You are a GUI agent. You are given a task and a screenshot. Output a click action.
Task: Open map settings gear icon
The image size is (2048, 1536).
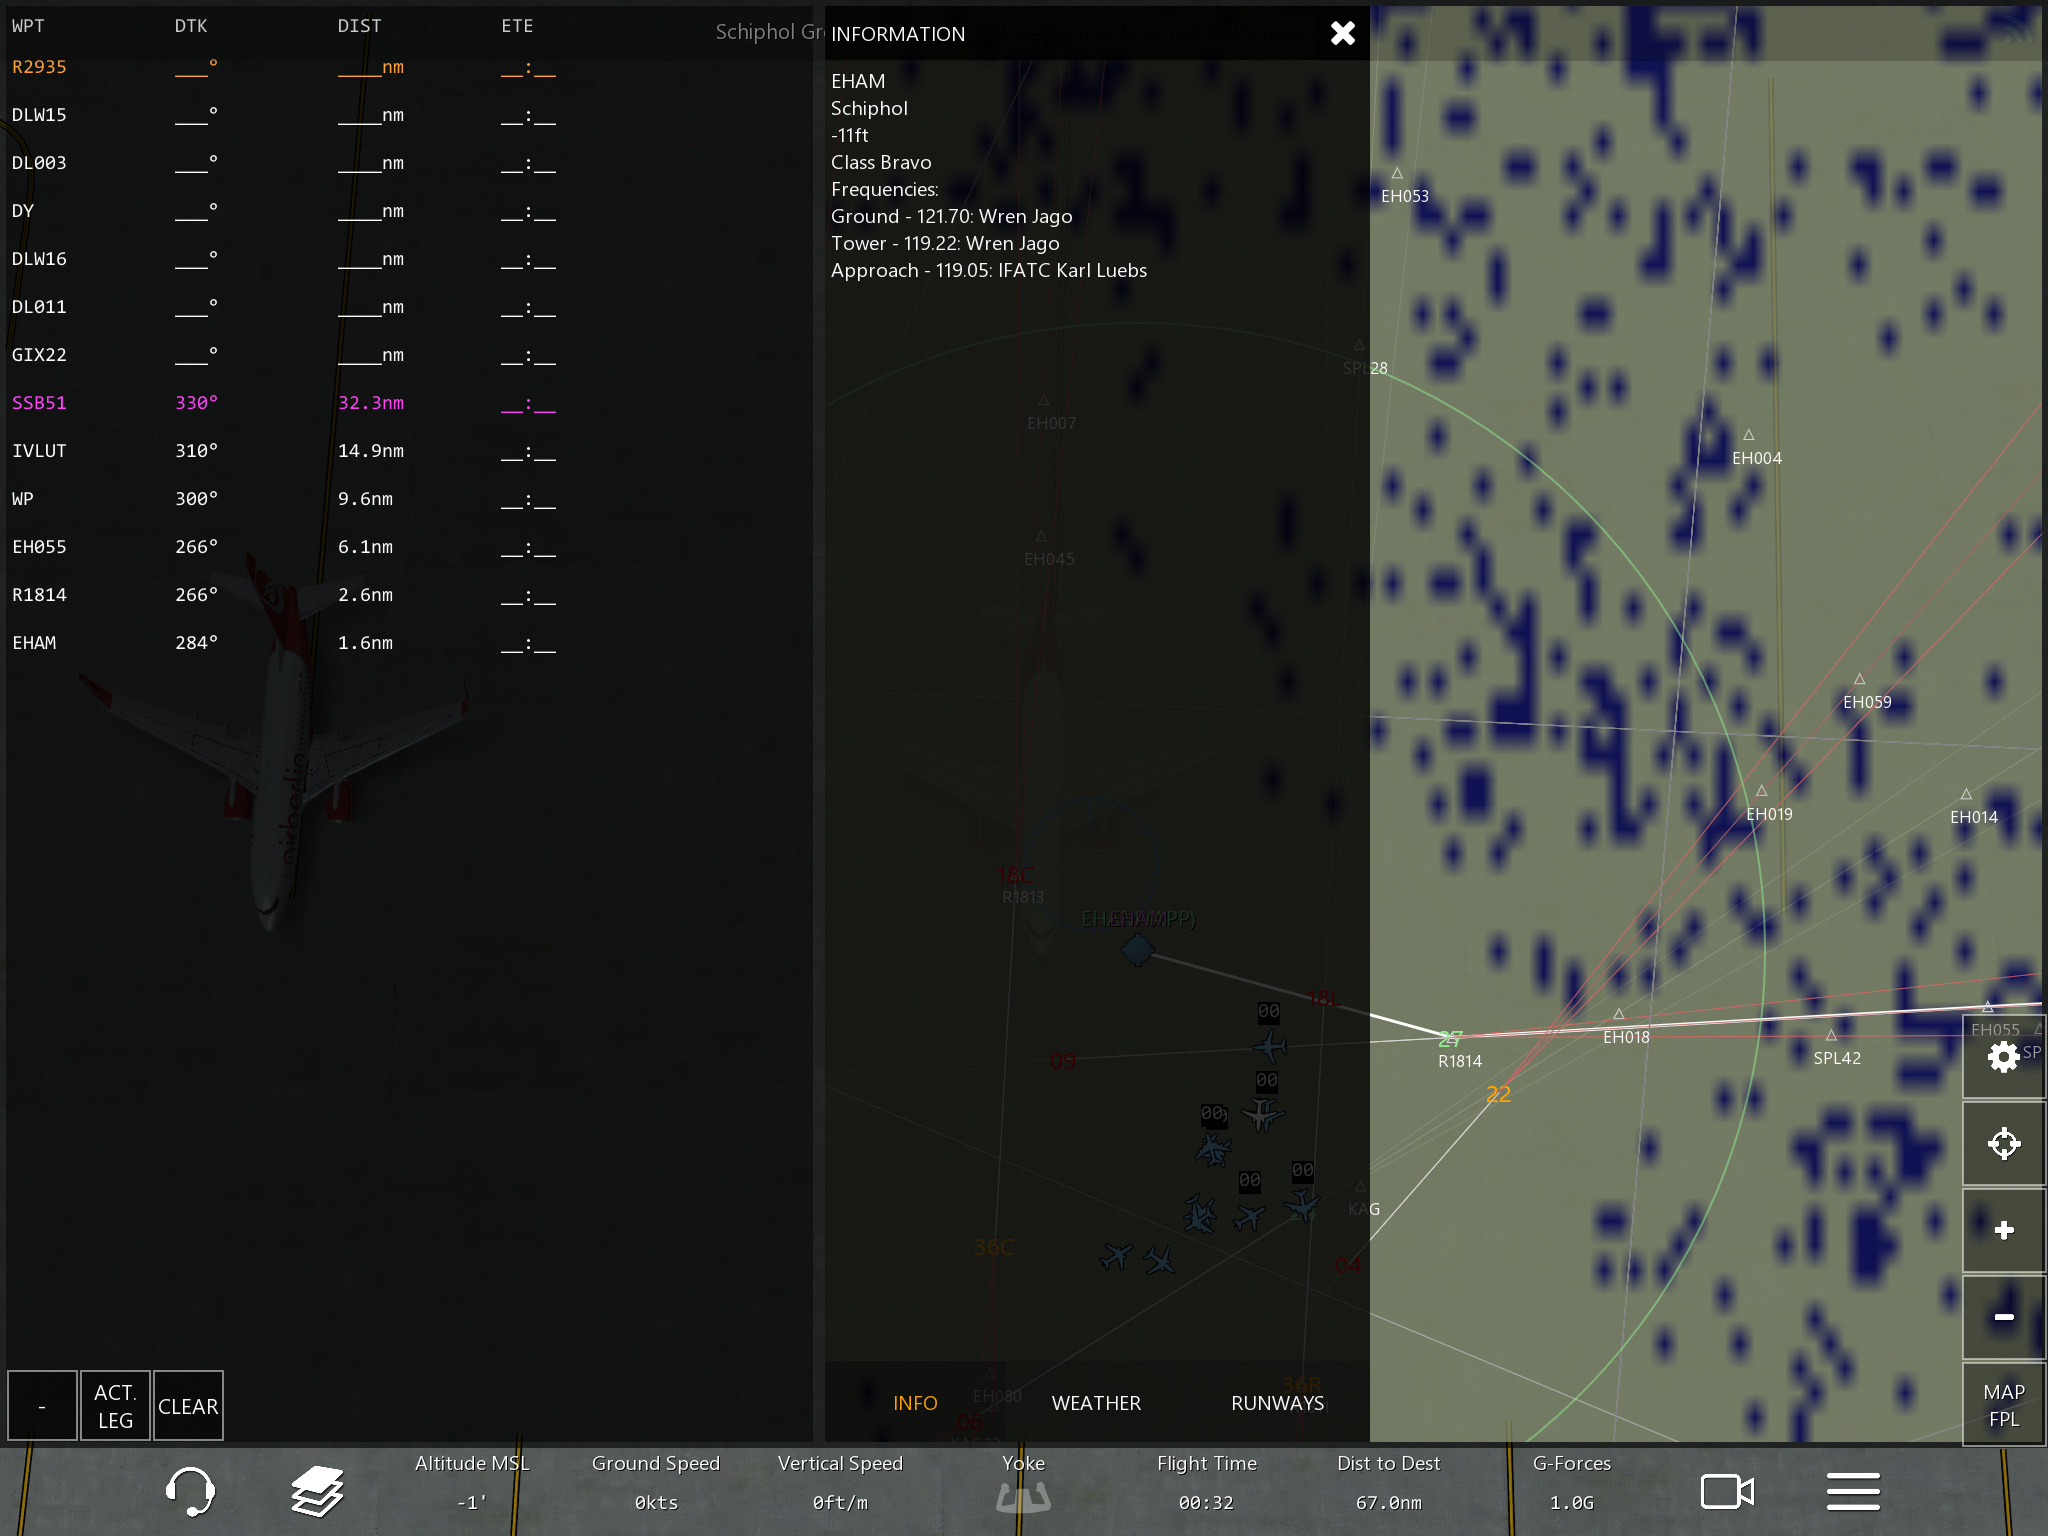point(2003,1057)
